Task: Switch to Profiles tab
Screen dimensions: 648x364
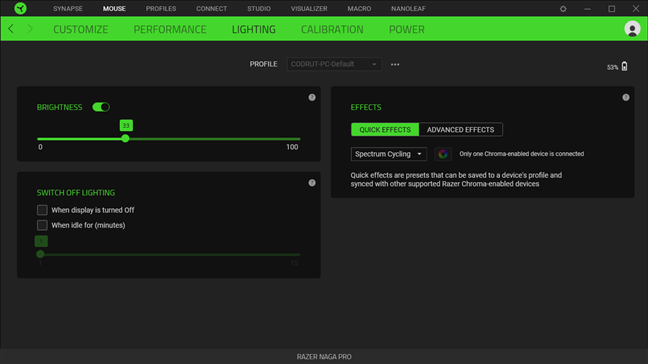Action: [x=161, y=9]
